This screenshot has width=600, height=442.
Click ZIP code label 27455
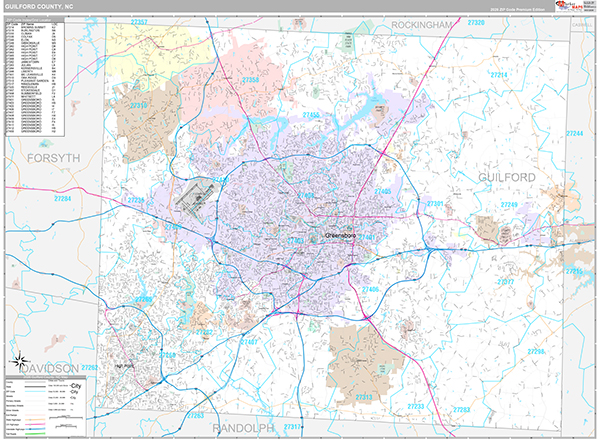tap(311, 115)
